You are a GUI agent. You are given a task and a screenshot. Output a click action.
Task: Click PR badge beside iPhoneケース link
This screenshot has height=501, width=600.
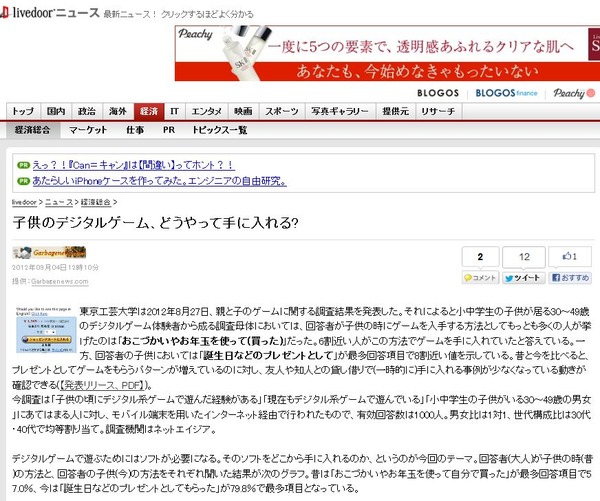[x=23, y=181]
